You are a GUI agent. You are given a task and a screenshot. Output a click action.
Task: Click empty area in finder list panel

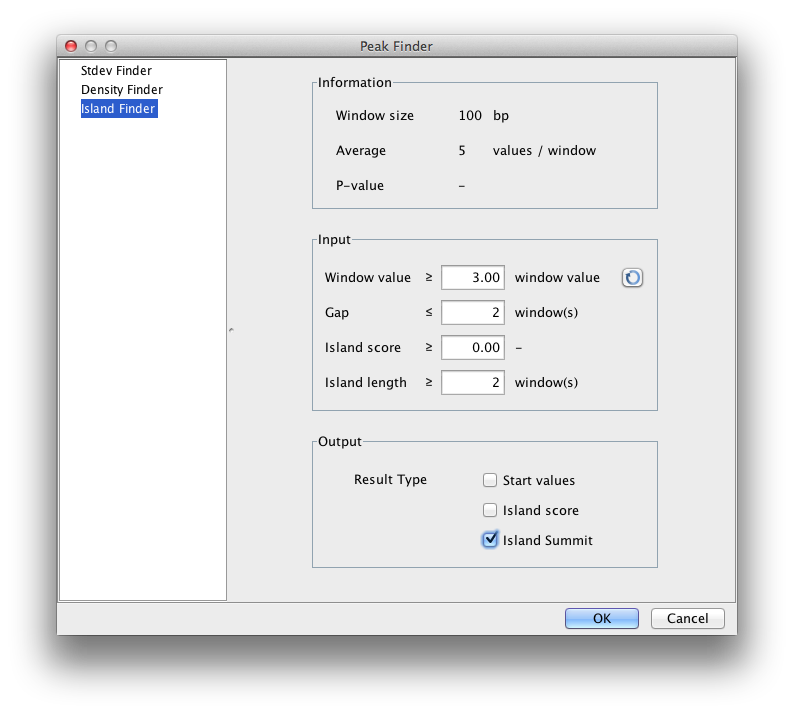pyautogui.click(x=142, y=350)
